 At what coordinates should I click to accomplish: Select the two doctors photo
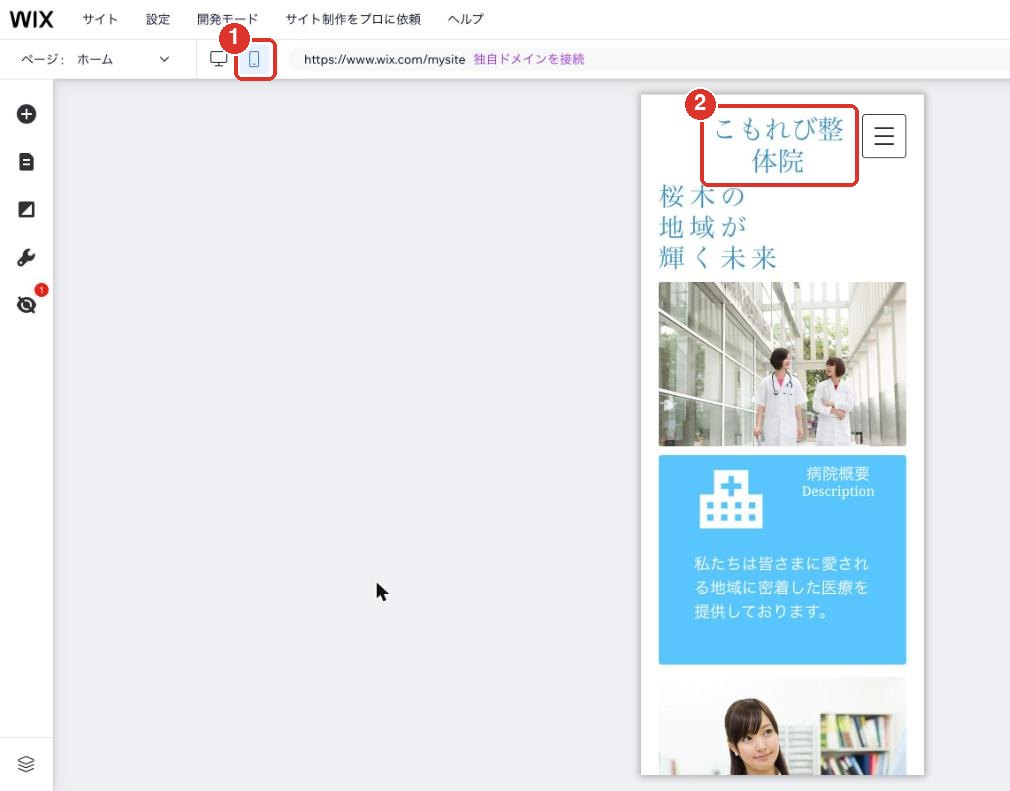click(782, 364)
